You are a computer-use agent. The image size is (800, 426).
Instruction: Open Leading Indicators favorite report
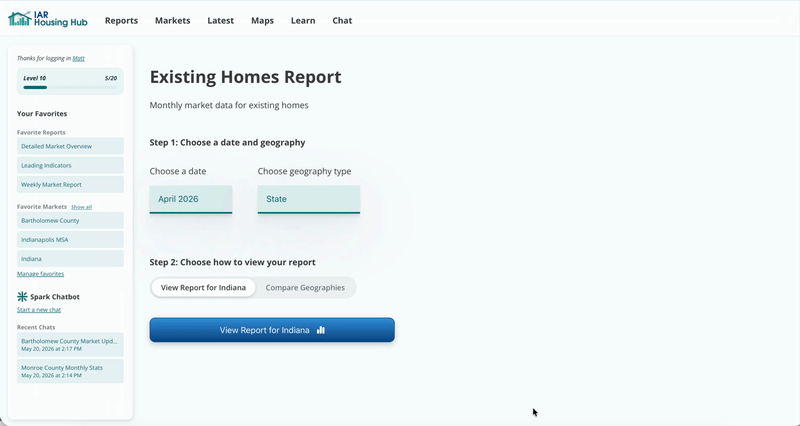(x=70, y=165)
